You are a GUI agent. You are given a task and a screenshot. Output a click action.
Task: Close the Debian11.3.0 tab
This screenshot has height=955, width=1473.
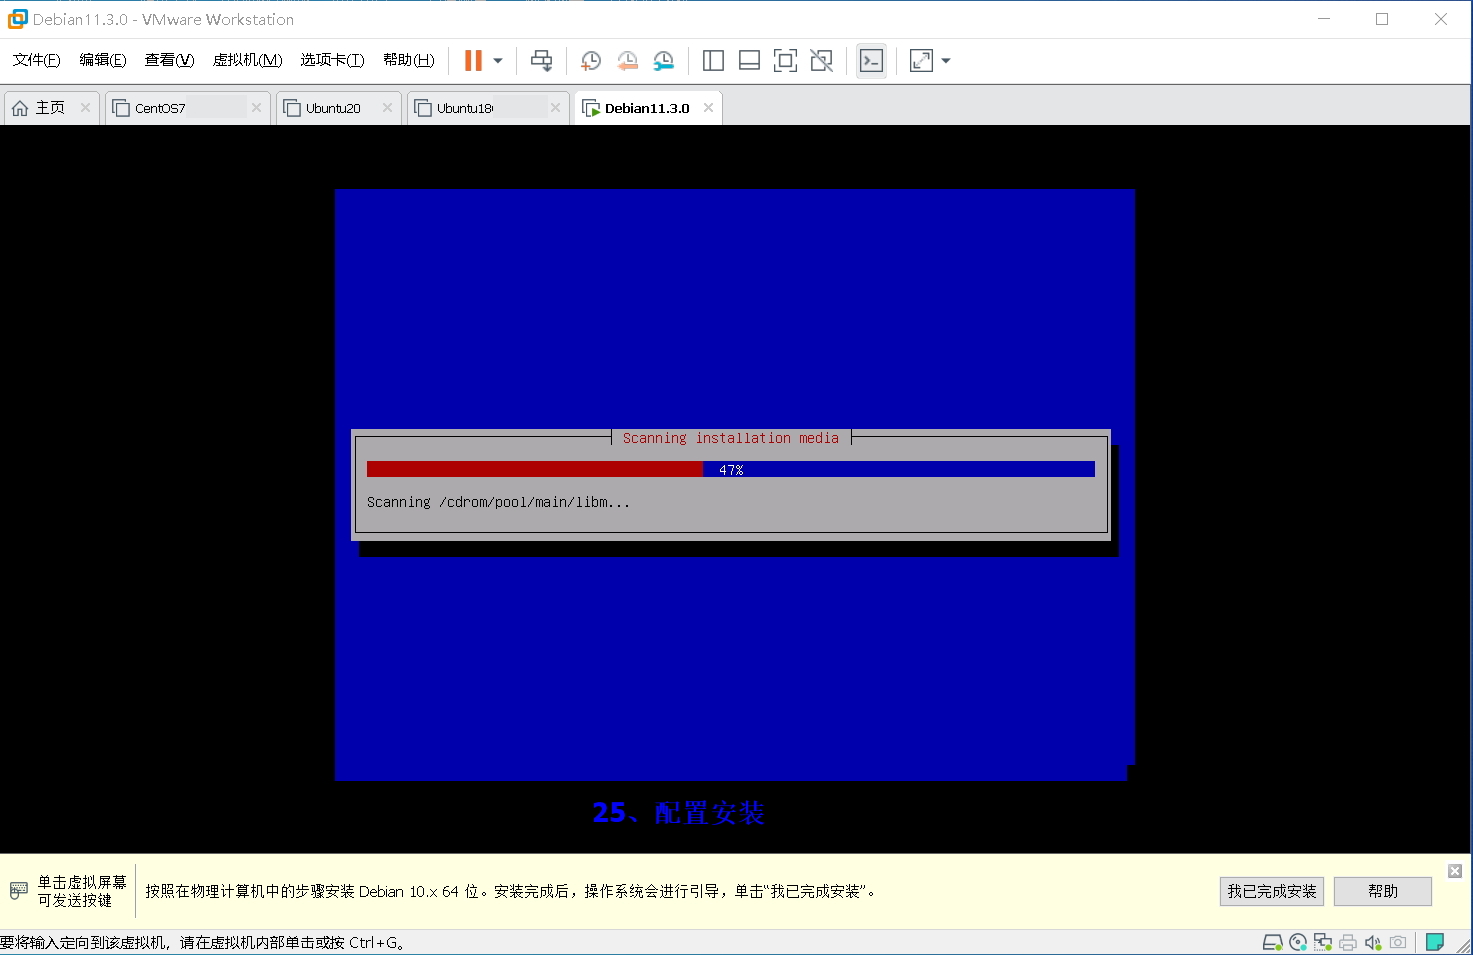[708, 108]
